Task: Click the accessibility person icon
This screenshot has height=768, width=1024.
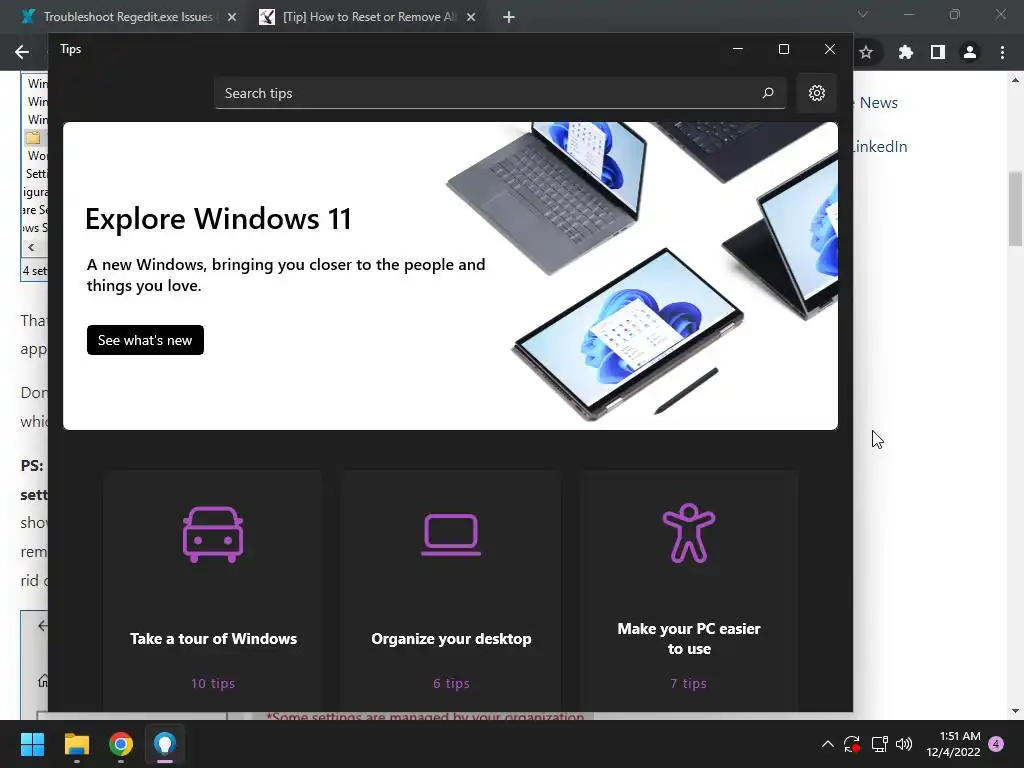Action: pos(688,533)
